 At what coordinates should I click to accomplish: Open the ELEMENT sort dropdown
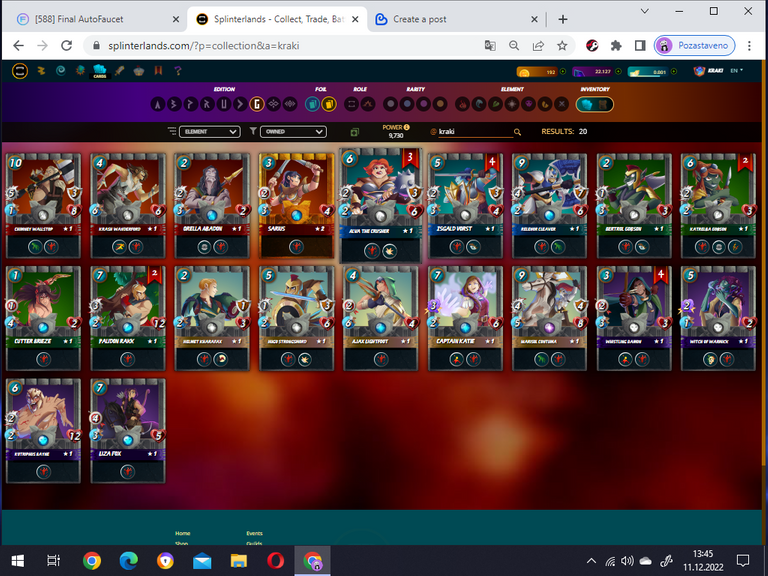tap(209, 131)
